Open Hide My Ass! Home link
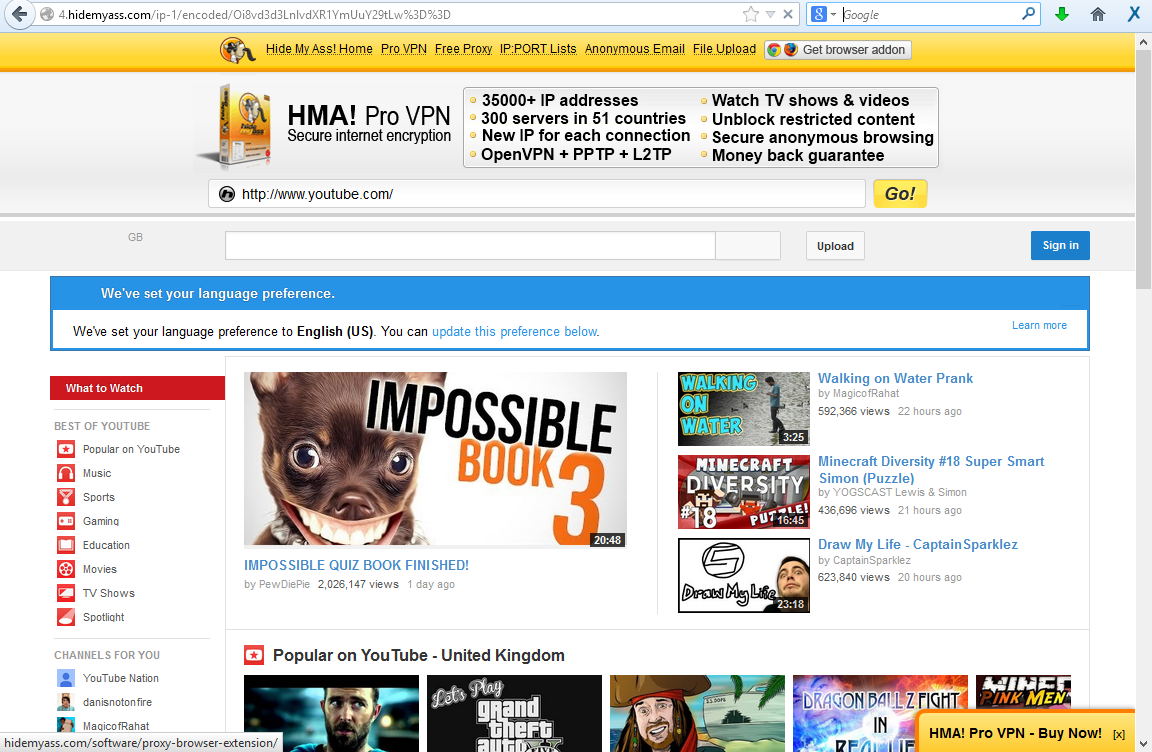Image resolution: width=1152 pixels, height=752 pixels. point(319,49)
